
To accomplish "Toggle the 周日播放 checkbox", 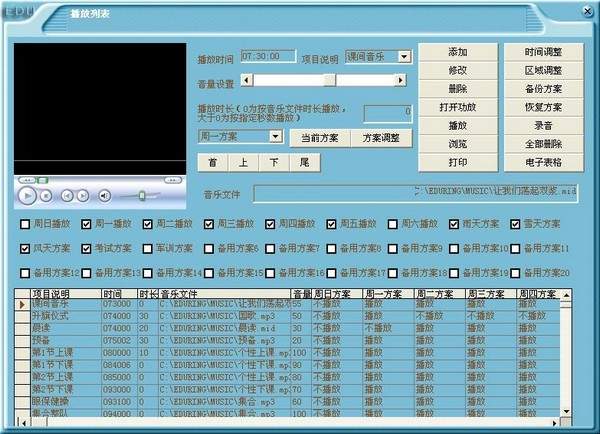I will (x=25, y=224).
